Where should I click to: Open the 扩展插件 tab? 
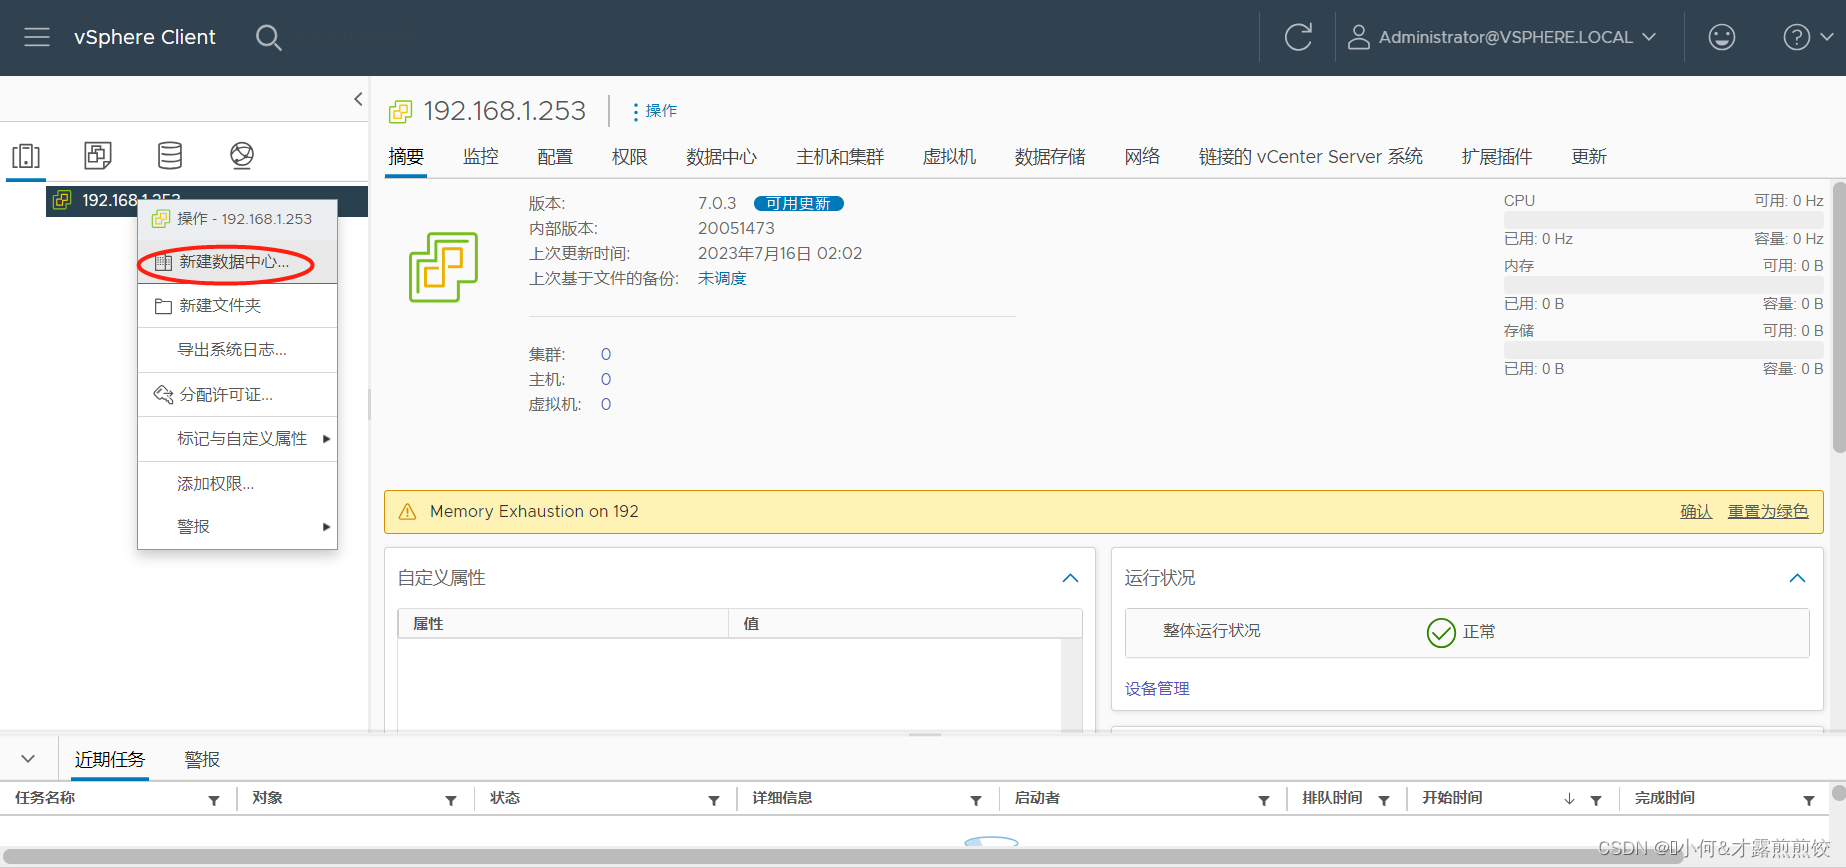click(x=1497, y=157)
